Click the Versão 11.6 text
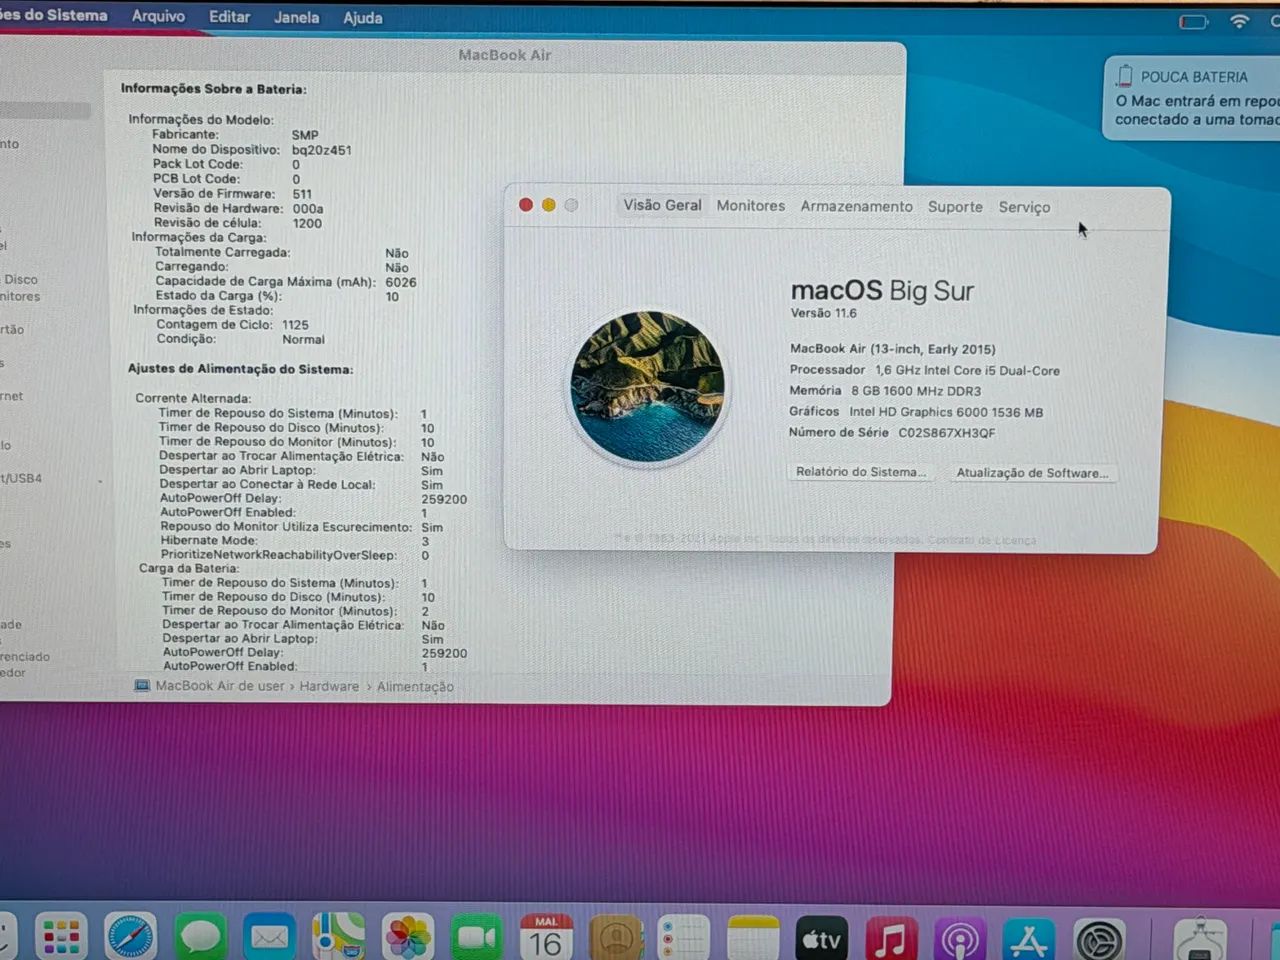This screenshot has width=1280, height=960. pyautogui.click(x=823, y=313)
